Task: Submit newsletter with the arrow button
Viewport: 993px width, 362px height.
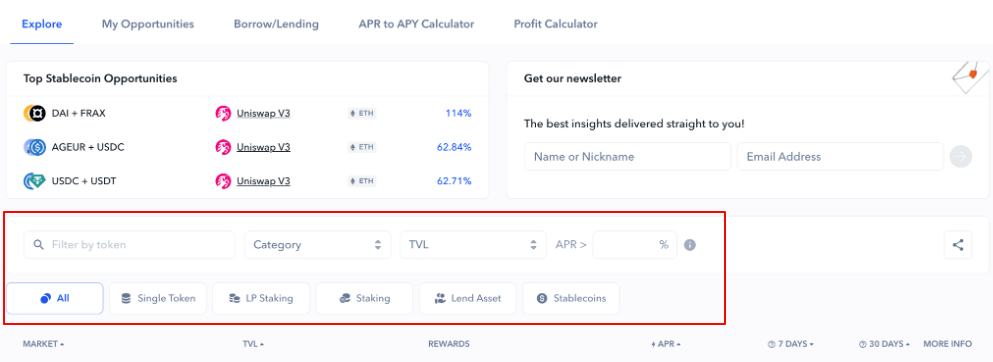Action: [x=961, y=156]
